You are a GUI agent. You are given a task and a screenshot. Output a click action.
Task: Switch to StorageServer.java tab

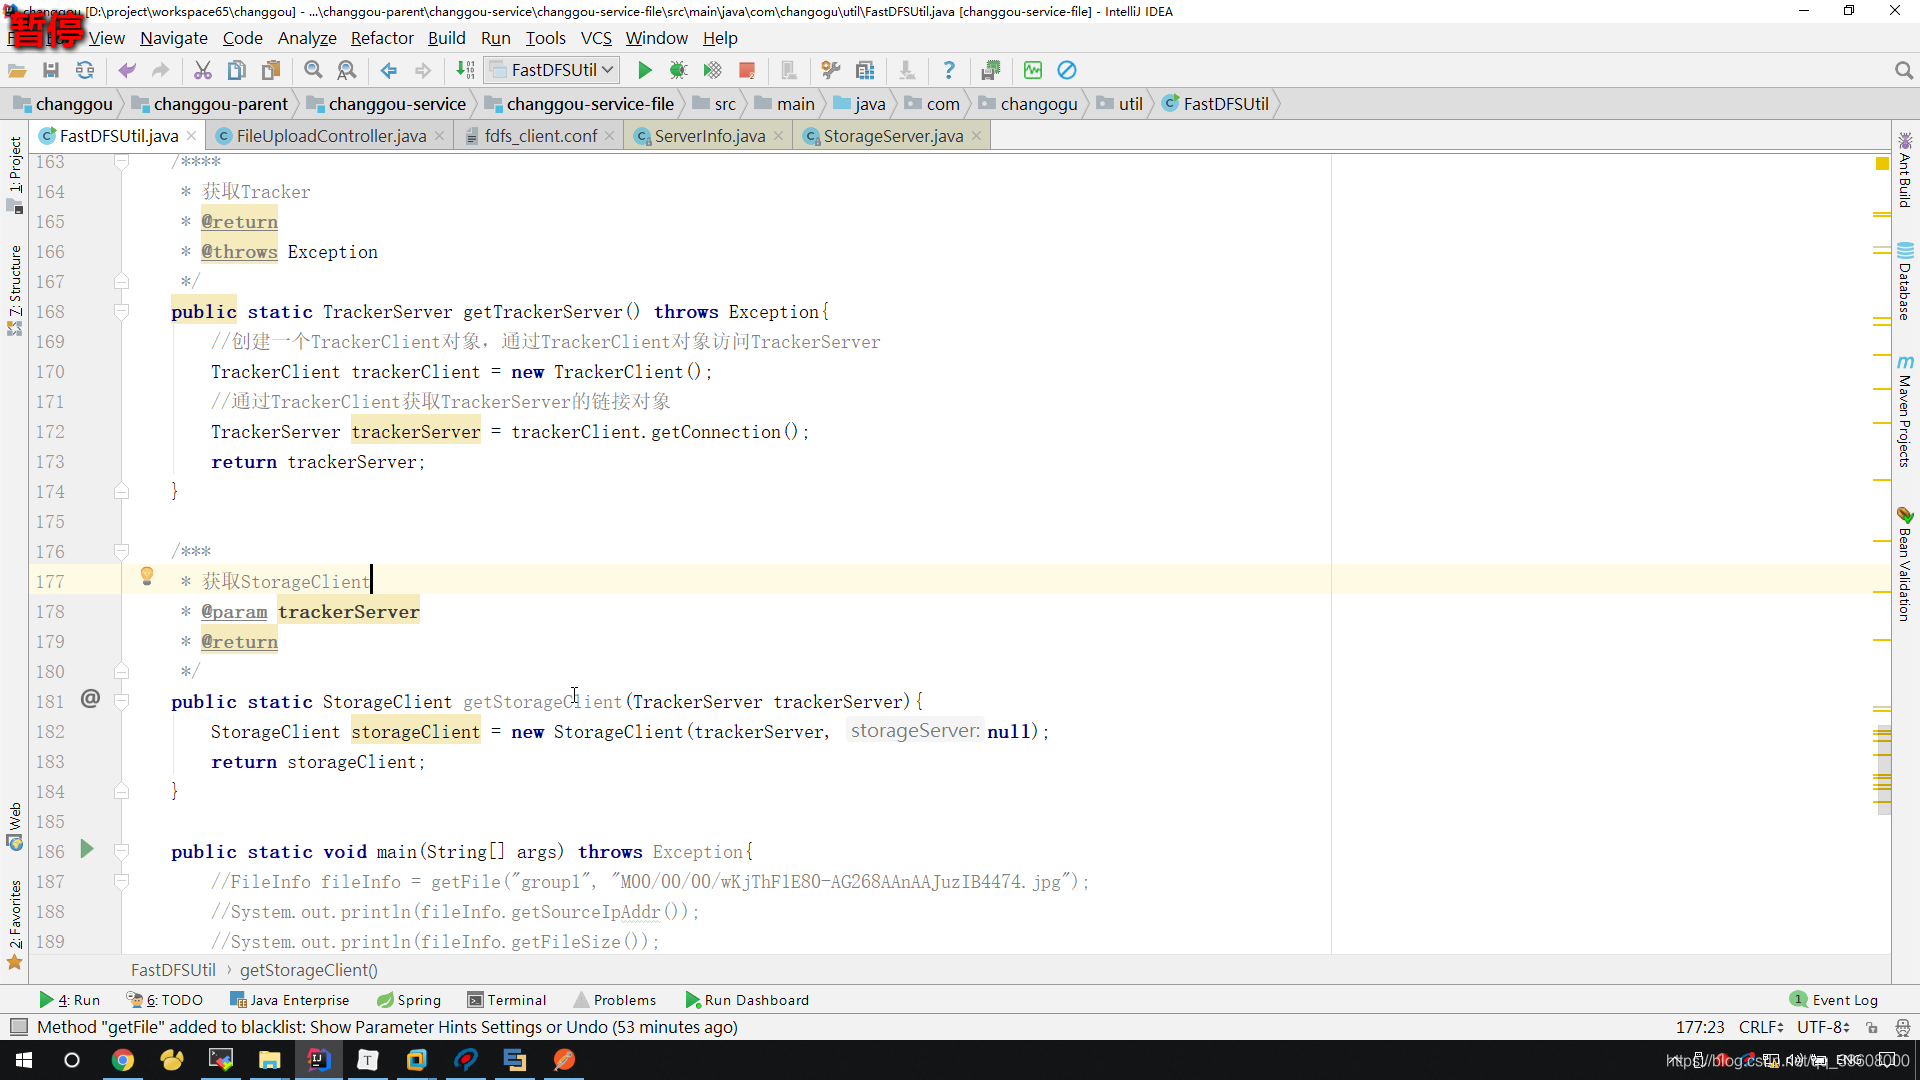coord(893,136)
